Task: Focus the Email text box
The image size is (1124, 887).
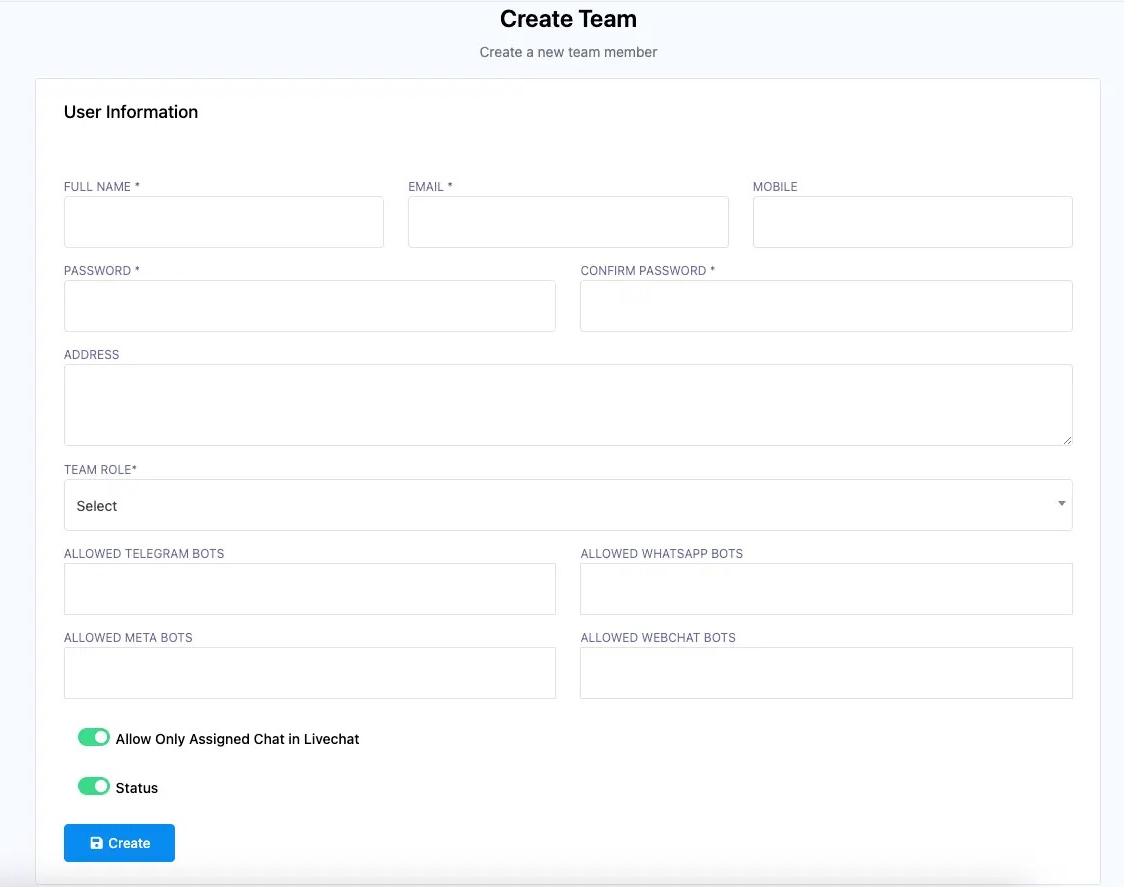Action: tap(567, 222)
